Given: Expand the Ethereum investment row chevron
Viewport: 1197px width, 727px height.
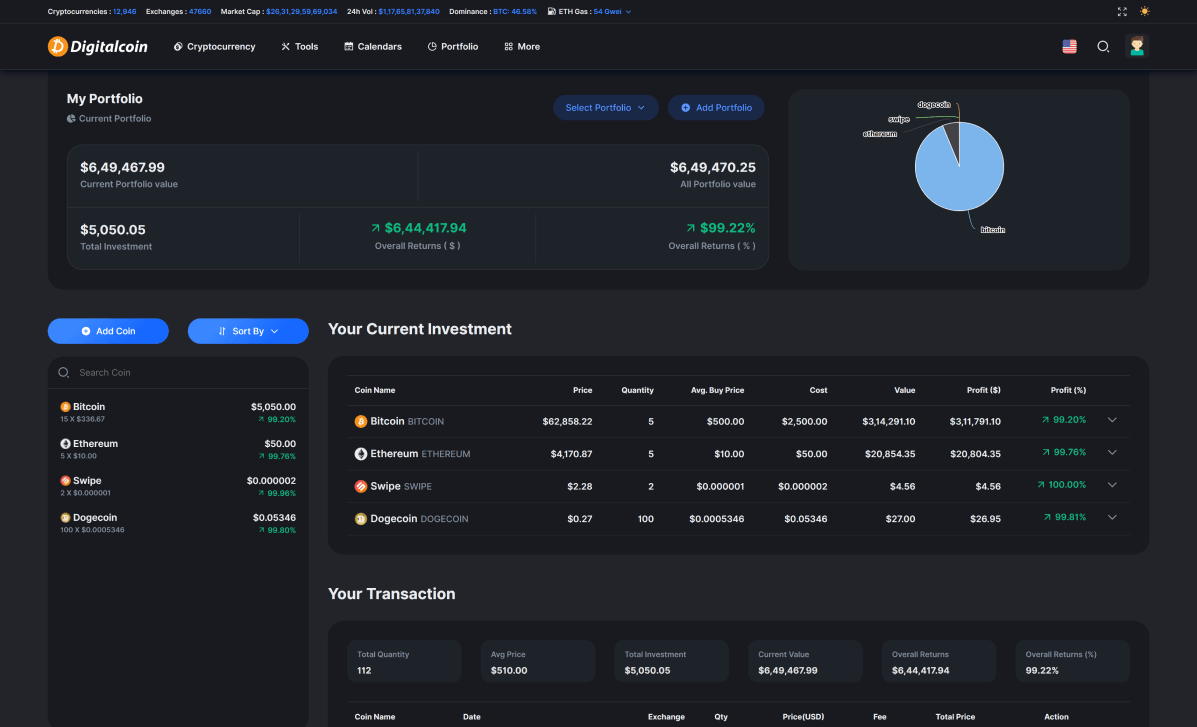Looking at the screenshot, I should click(x=1112, y=452).
